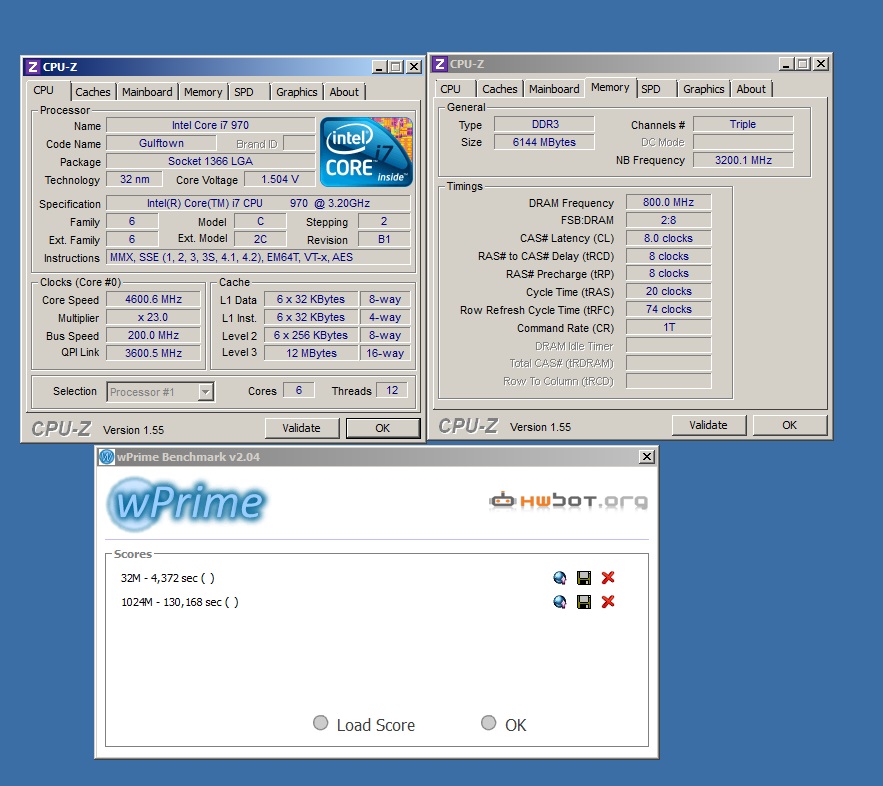Delete the 1024M score with red X

coord(608,602)
